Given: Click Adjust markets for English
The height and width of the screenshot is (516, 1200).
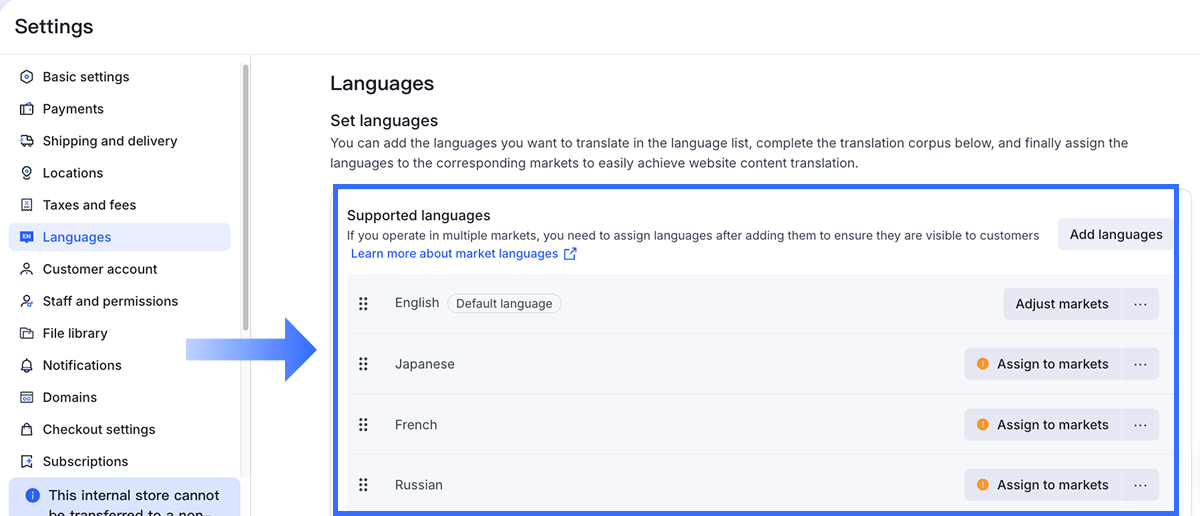Looking at the screenshot, I should (x=1062, y=304).
